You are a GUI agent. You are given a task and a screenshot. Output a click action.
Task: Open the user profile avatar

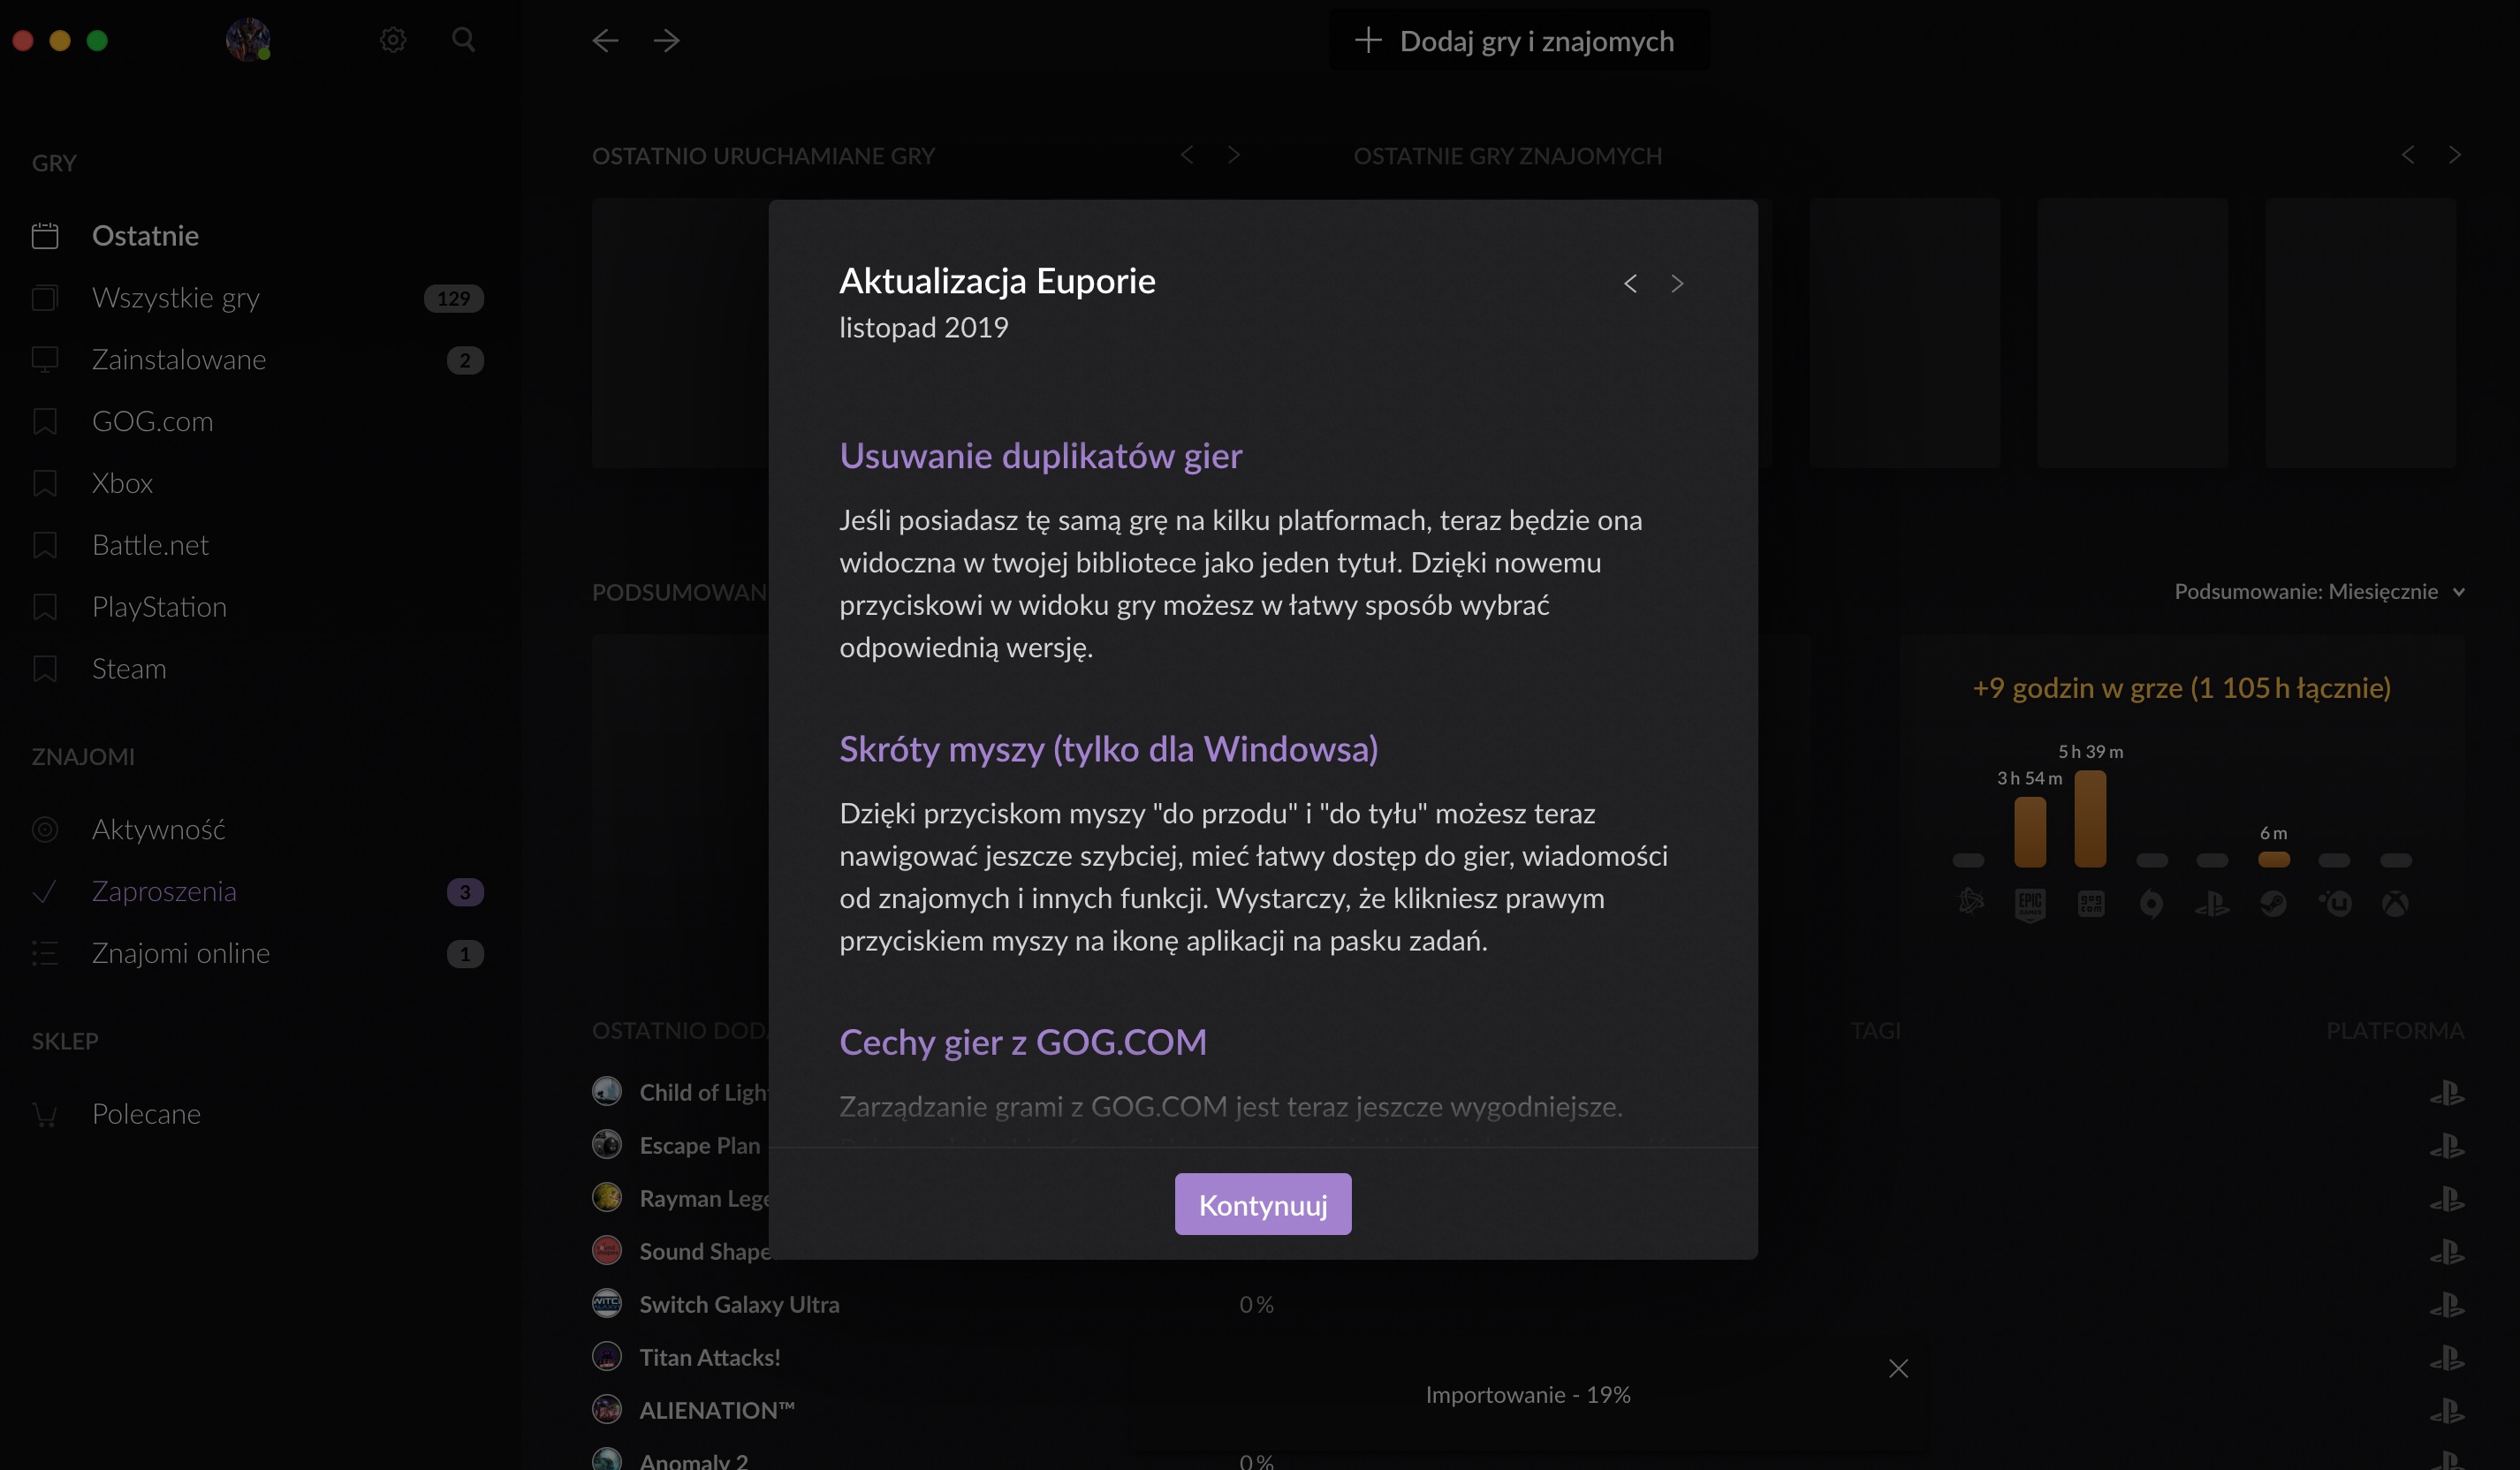point(248,40)
